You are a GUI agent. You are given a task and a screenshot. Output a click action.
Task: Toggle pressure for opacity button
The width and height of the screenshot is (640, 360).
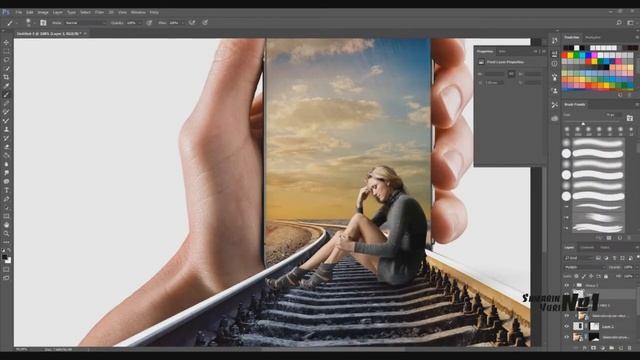[x=149, y=23]
